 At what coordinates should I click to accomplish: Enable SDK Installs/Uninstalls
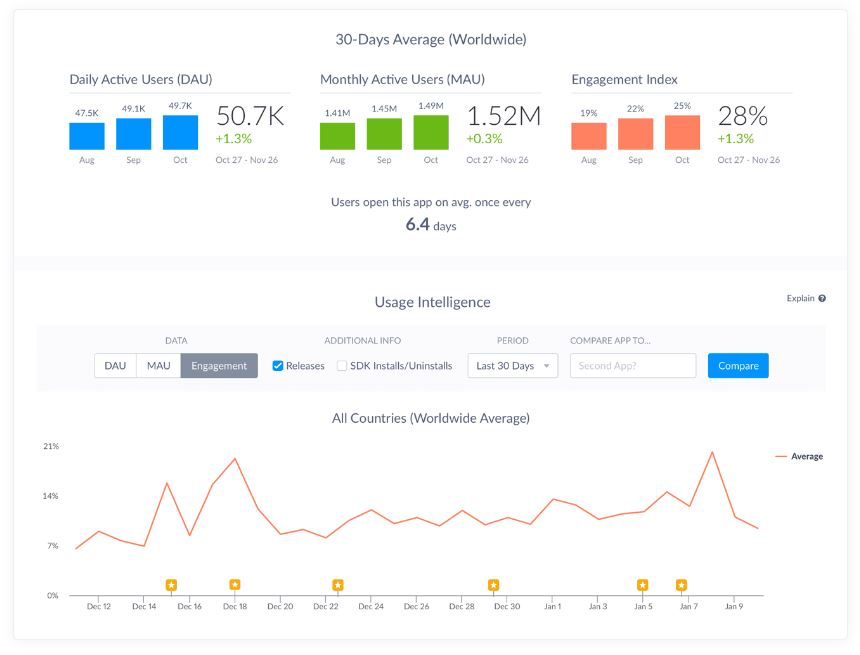click(x=340, y=365)
